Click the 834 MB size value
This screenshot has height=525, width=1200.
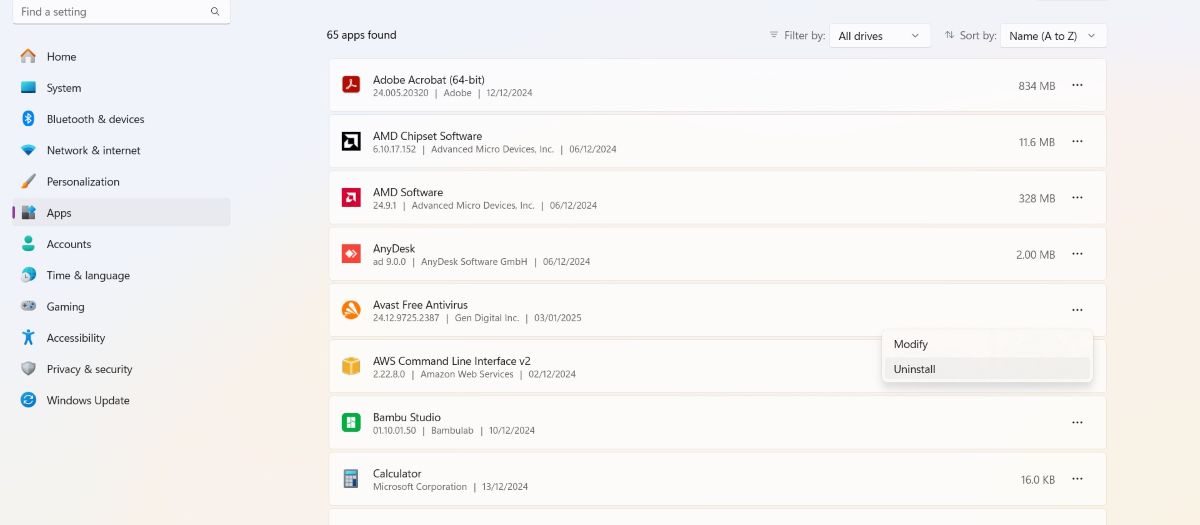coord(1037,86)
